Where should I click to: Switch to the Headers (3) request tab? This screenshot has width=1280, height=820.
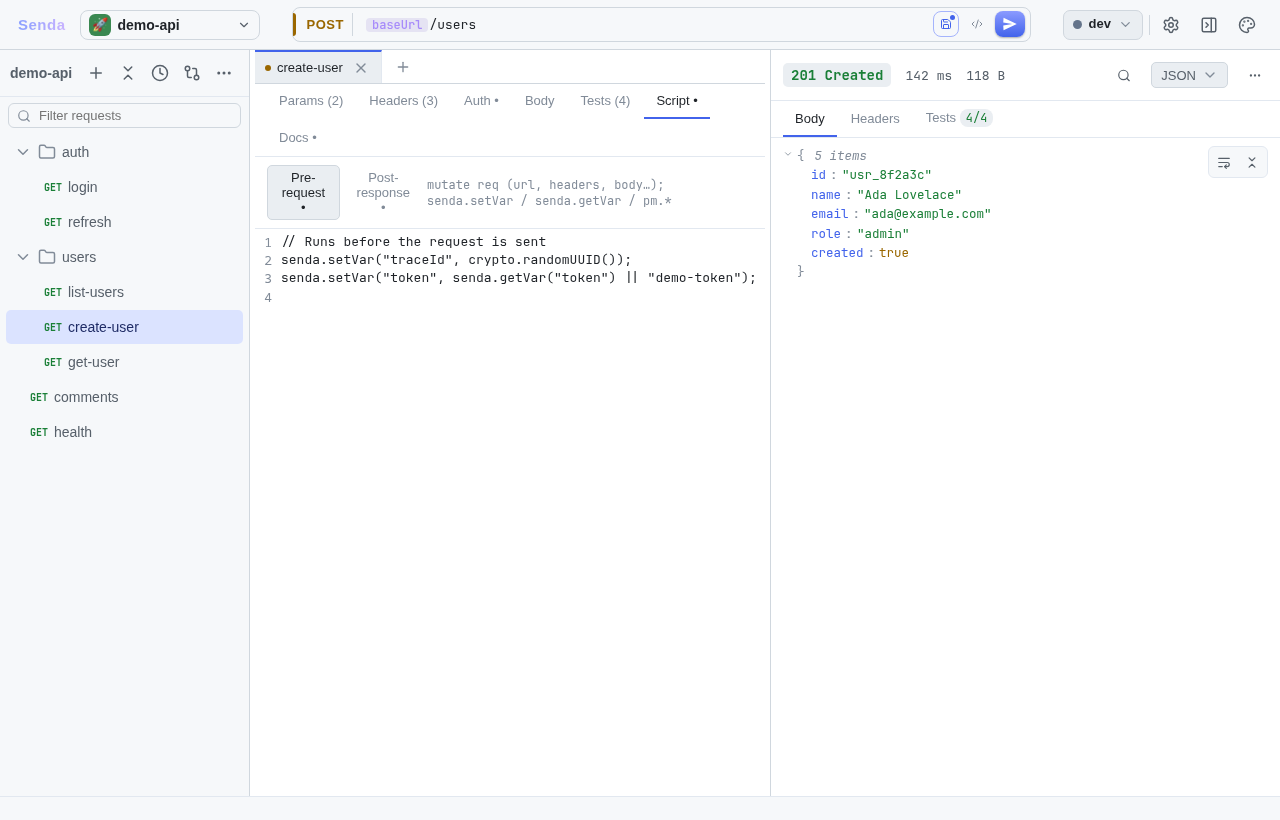click(404, 100)
